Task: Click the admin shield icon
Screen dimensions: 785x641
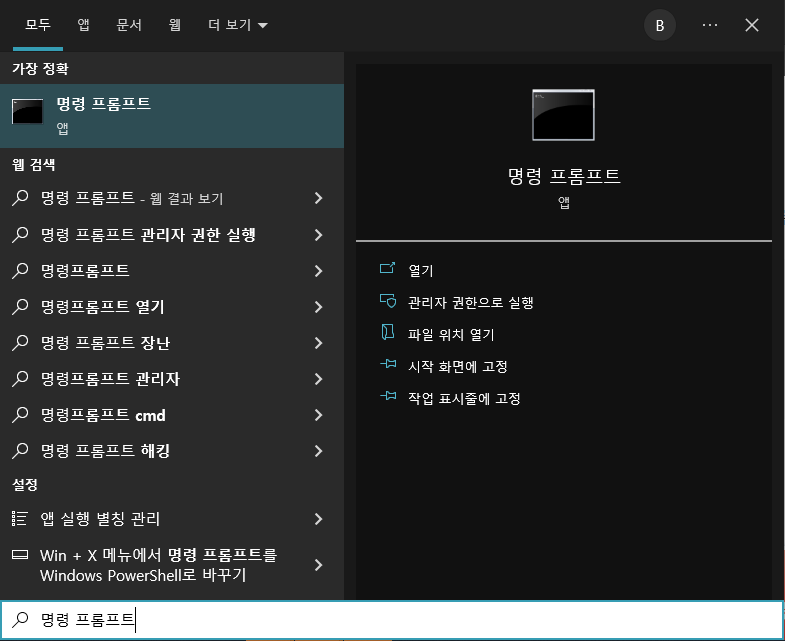Action: tap(388, 300)
